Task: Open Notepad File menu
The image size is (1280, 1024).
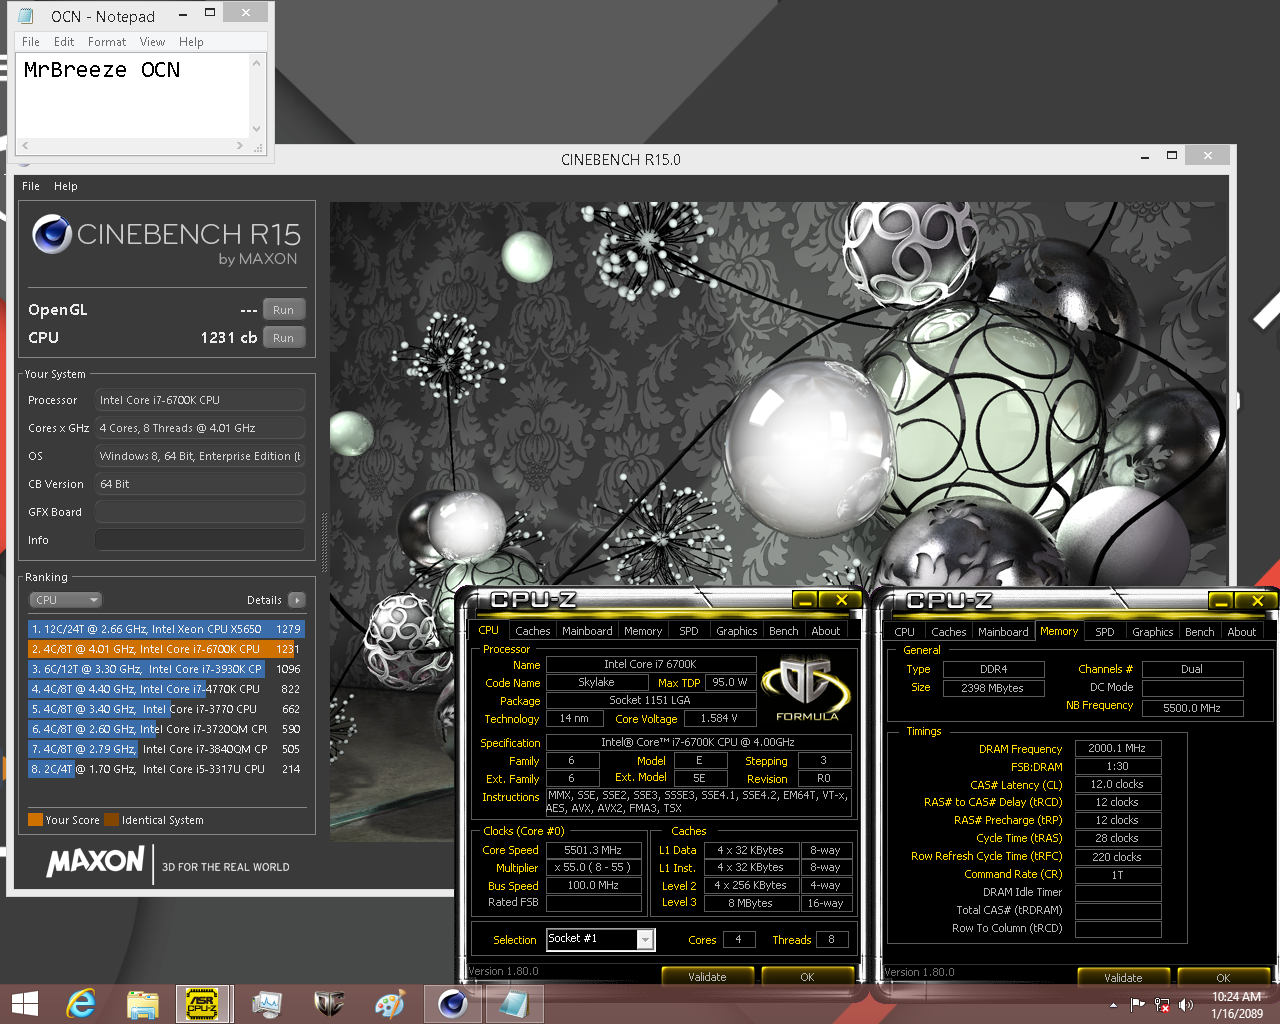Action: [x=31, y=42]
